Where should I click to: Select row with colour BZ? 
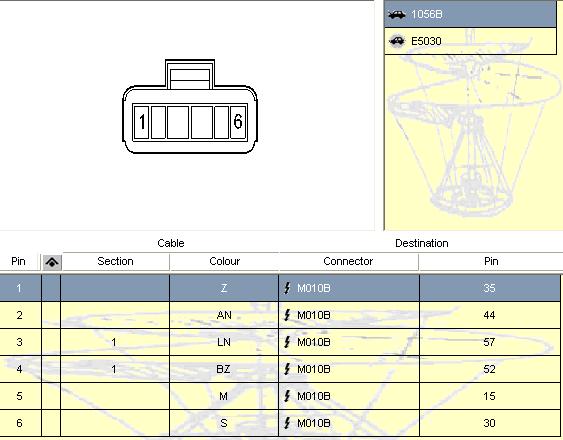click(x=280, y=369)
